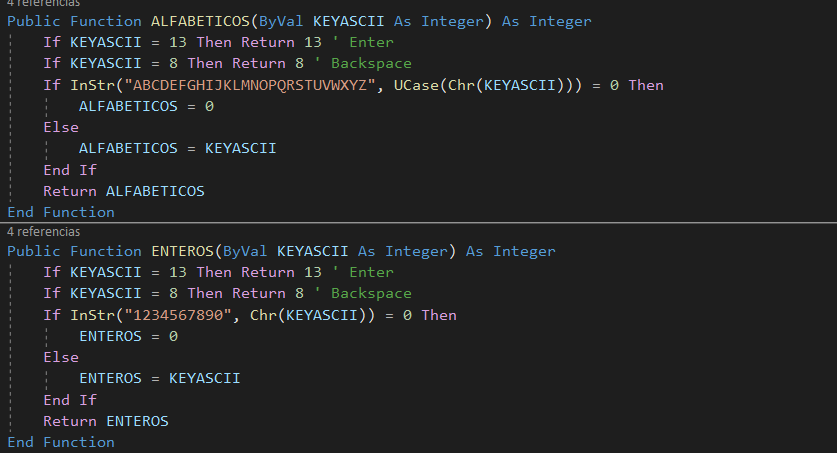Place cursor on InStr in ENTEROS function
The height and width of the screenshot is (453, 837).
(x=87, y=315)
